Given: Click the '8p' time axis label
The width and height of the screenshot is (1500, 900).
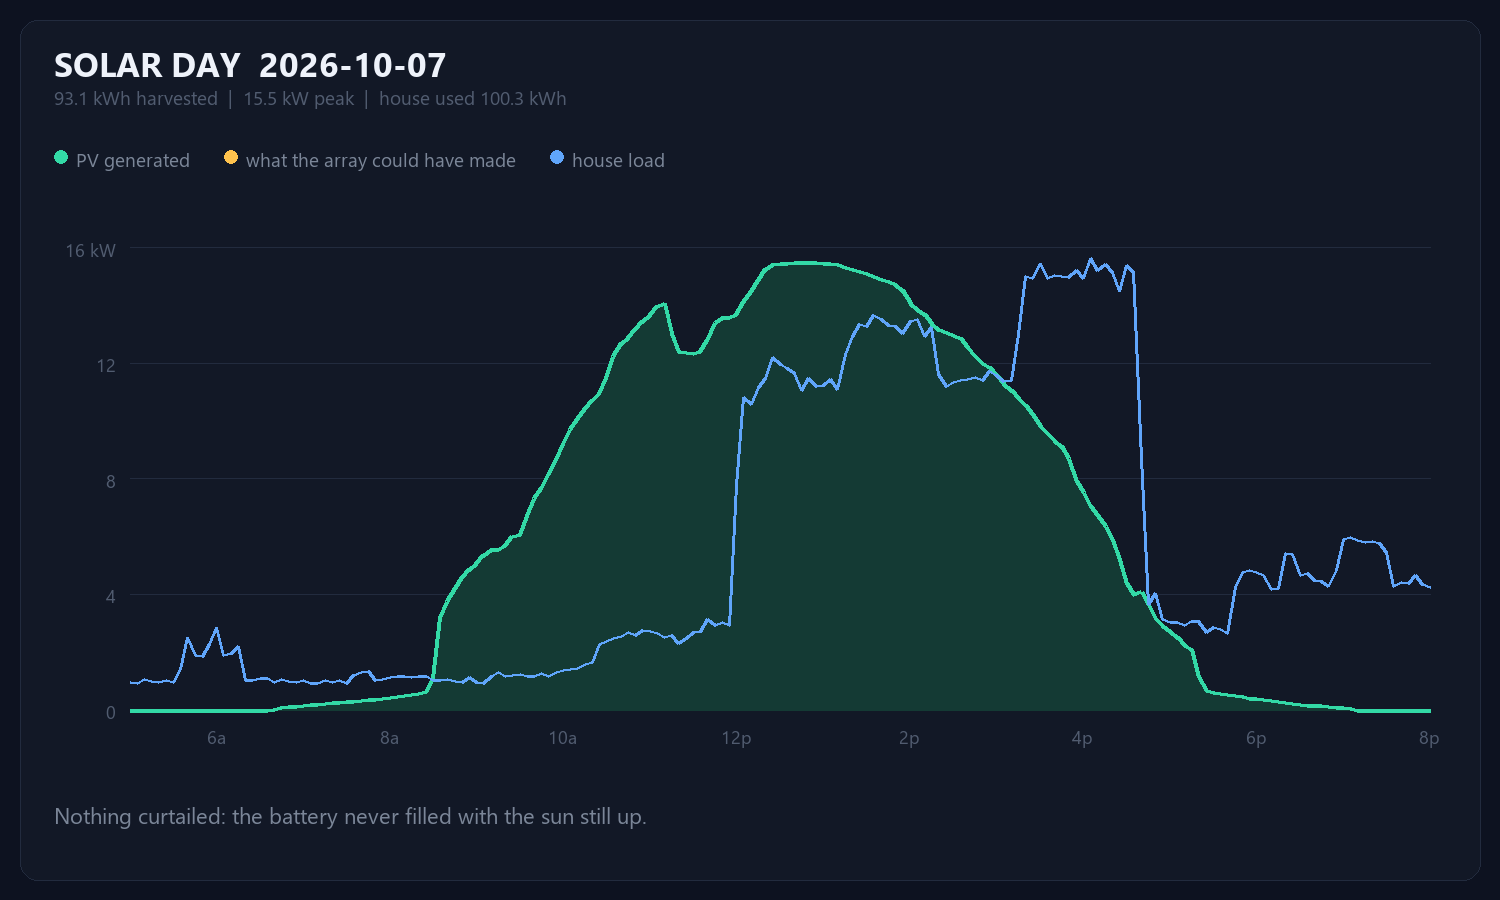Looking at the screenshot, I should 1429,739.
